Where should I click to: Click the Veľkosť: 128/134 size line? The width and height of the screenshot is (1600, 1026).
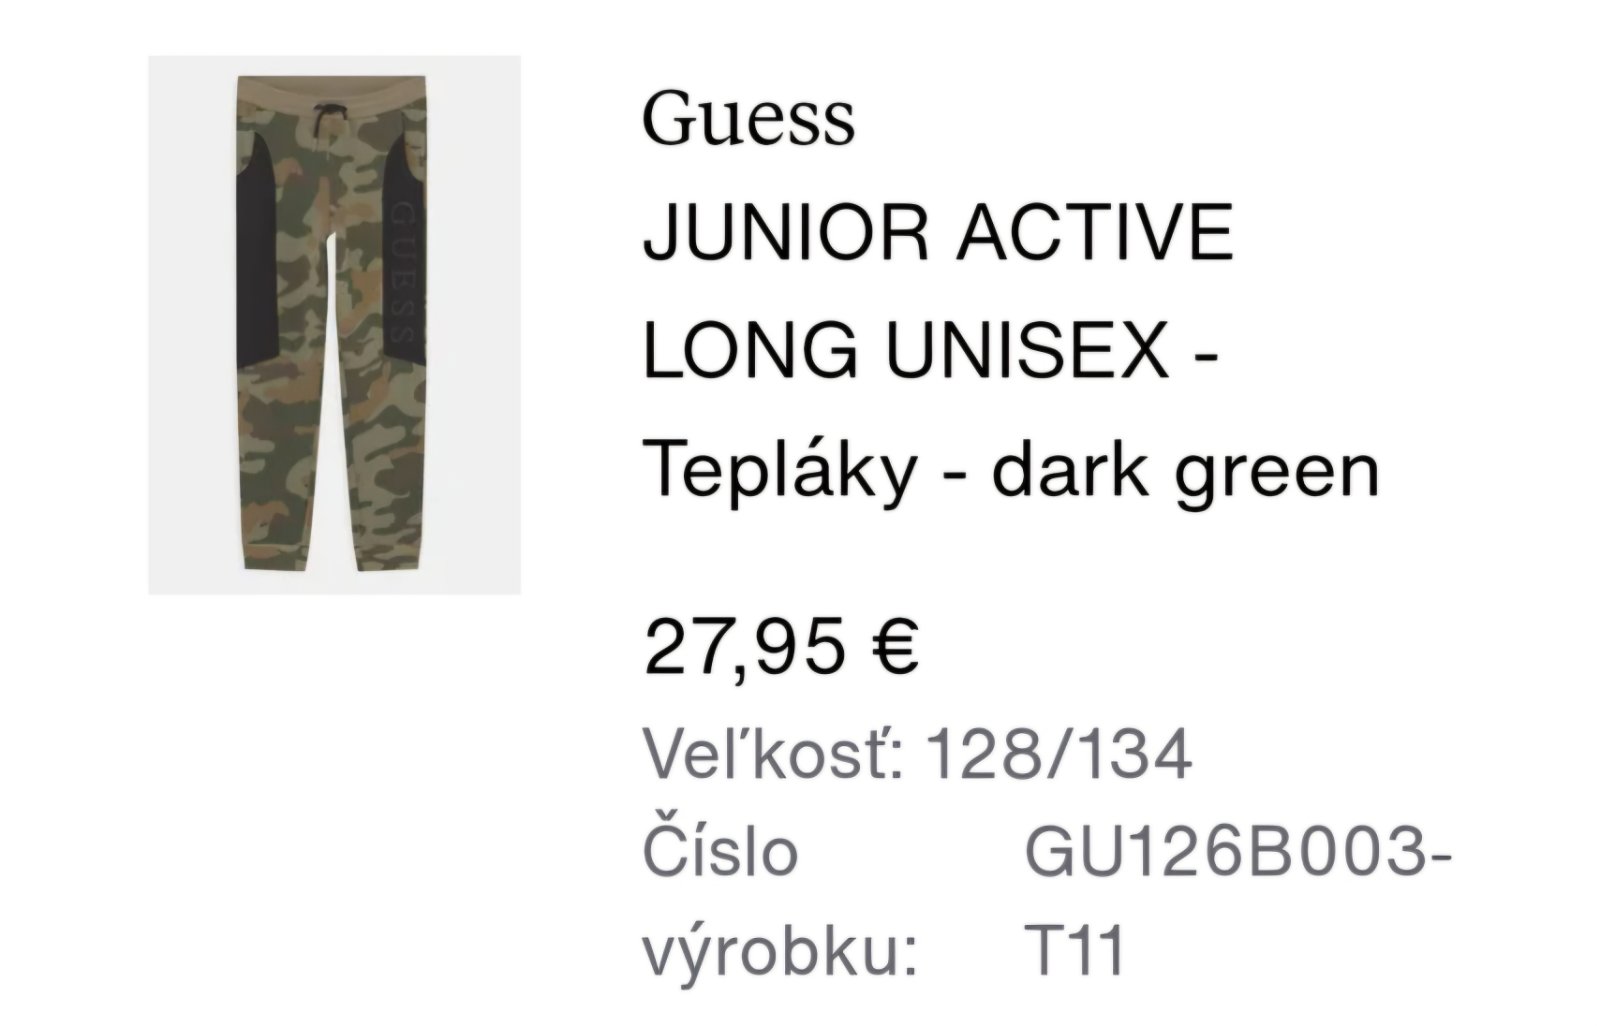tap(918, 753)
